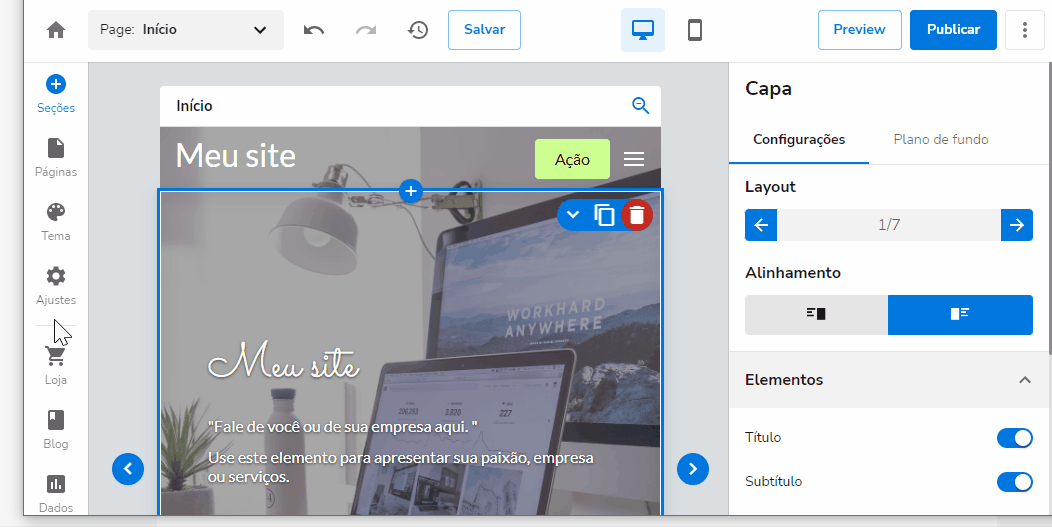Choose the text-left image-right alignment
The height and width of the screenshot is (527, 1052).
click(x=816, y=314)
